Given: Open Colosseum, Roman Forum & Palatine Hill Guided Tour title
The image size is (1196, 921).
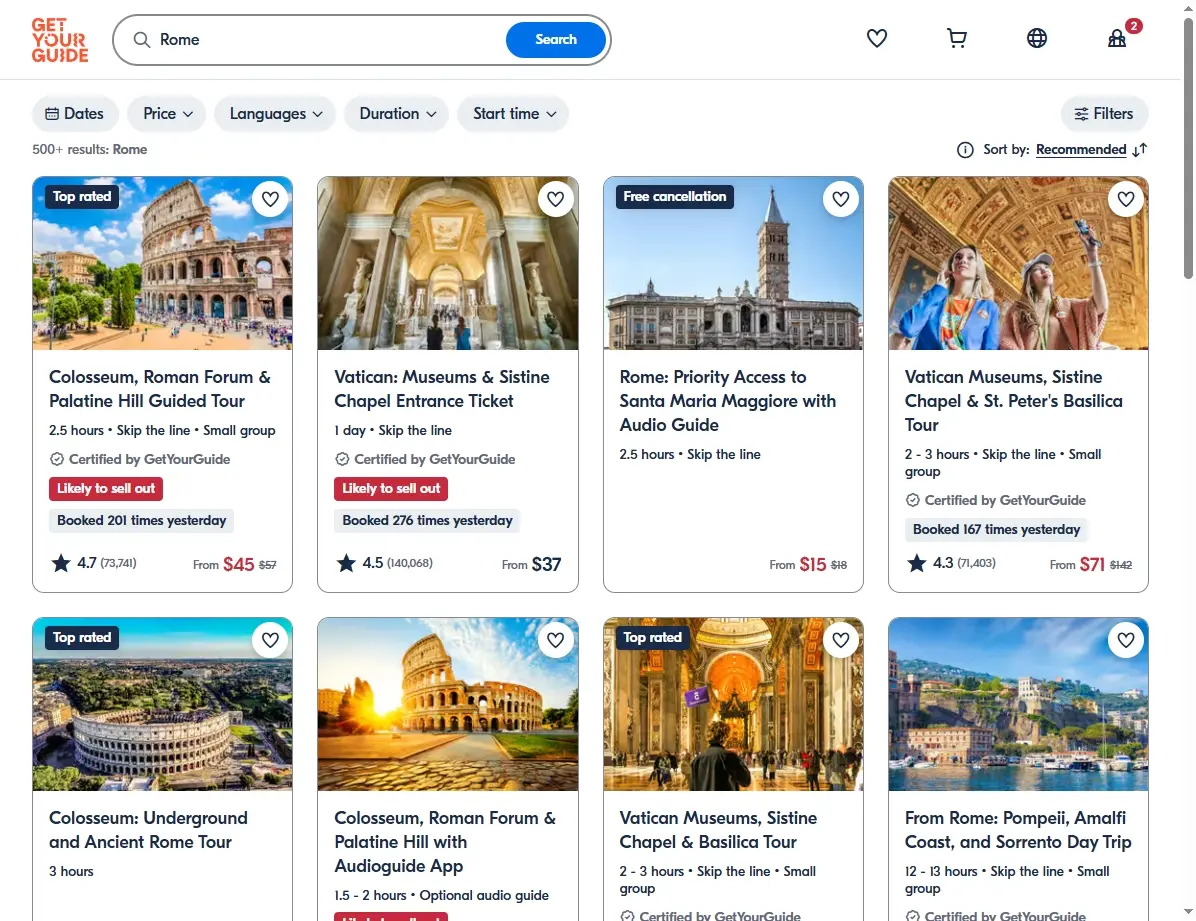Looking at the screenshot, I should point(159,389).
